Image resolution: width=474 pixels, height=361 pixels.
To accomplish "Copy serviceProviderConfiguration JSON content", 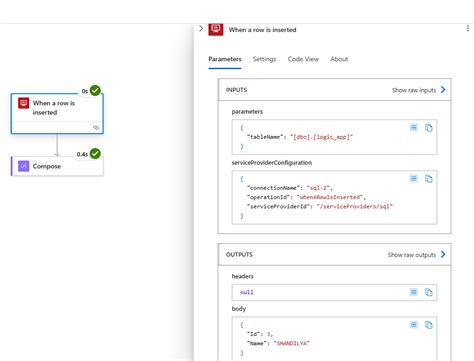I will [x=429, y=179].
